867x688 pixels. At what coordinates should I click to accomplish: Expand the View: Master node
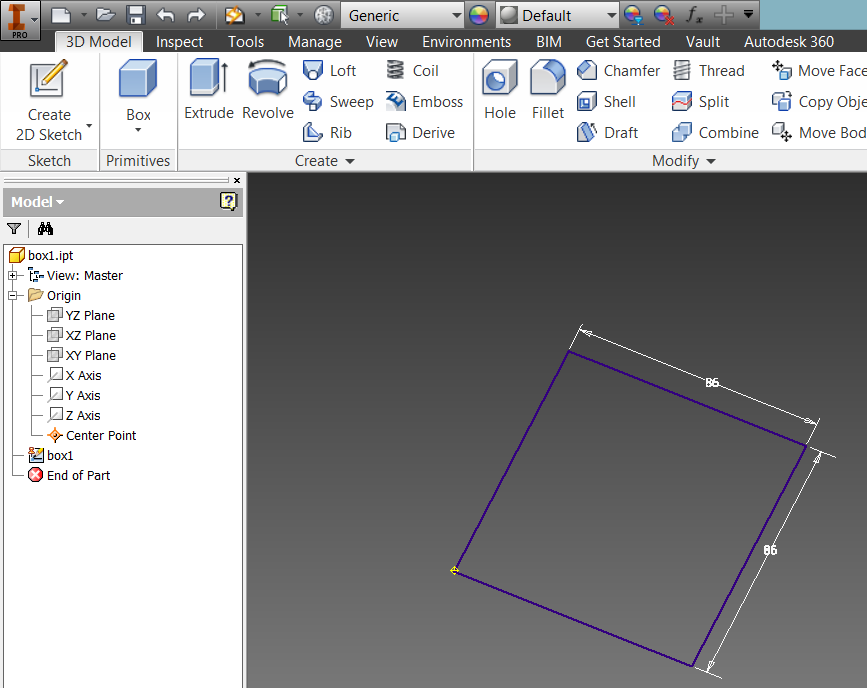(x=13, y=275)
